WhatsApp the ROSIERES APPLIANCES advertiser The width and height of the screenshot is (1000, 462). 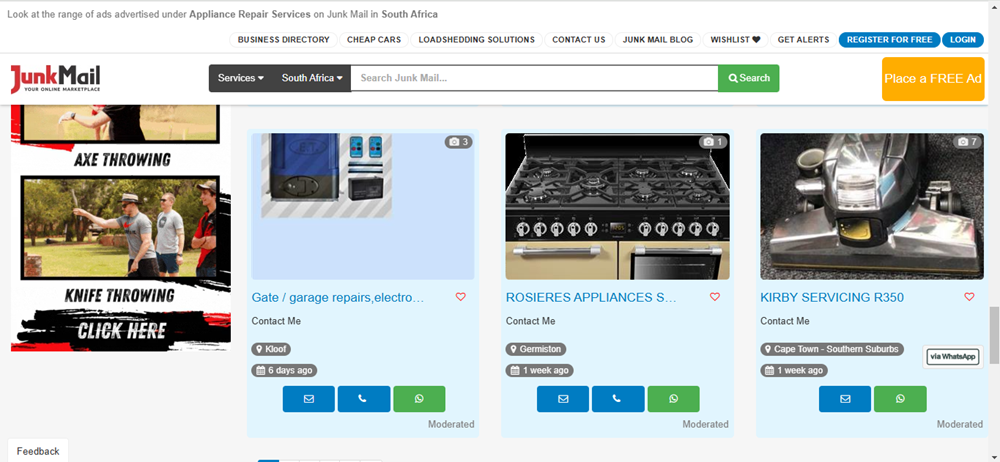[x=673, y=399]
